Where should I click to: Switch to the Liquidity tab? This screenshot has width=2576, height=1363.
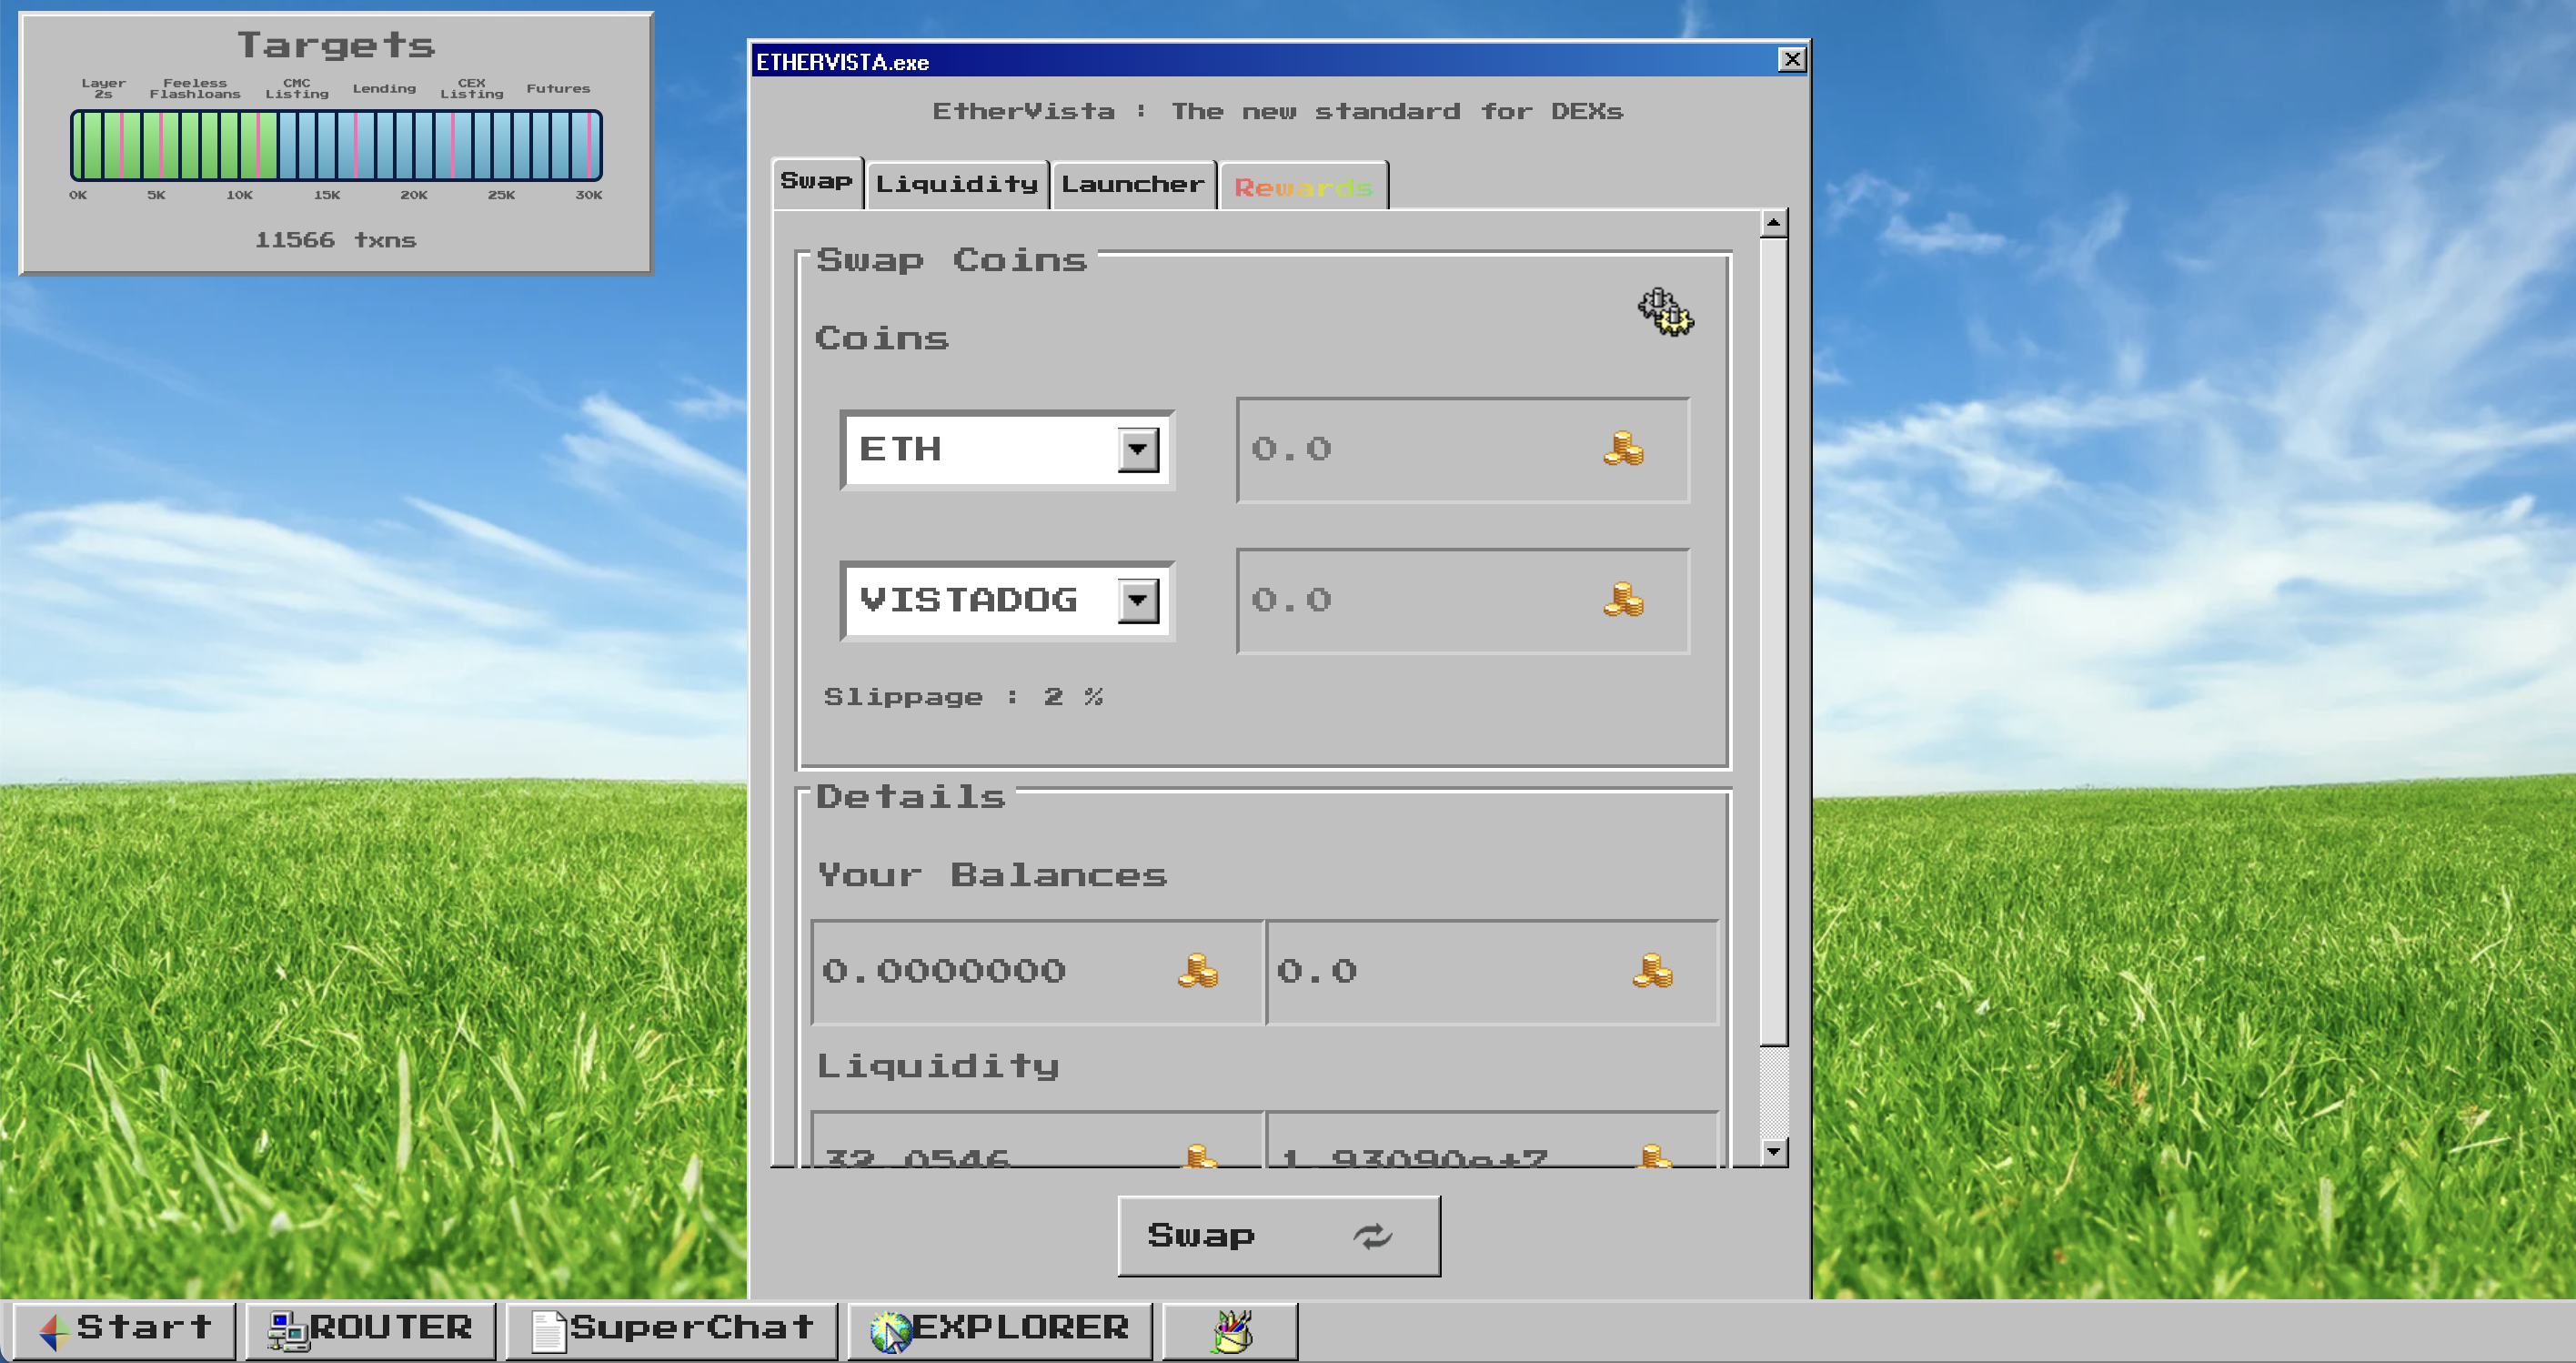[x=954, y=184]
